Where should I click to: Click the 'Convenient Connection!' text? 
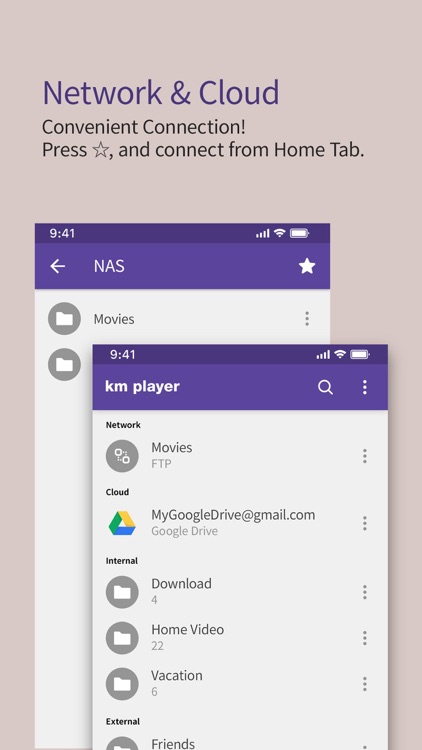pos(144,127)
